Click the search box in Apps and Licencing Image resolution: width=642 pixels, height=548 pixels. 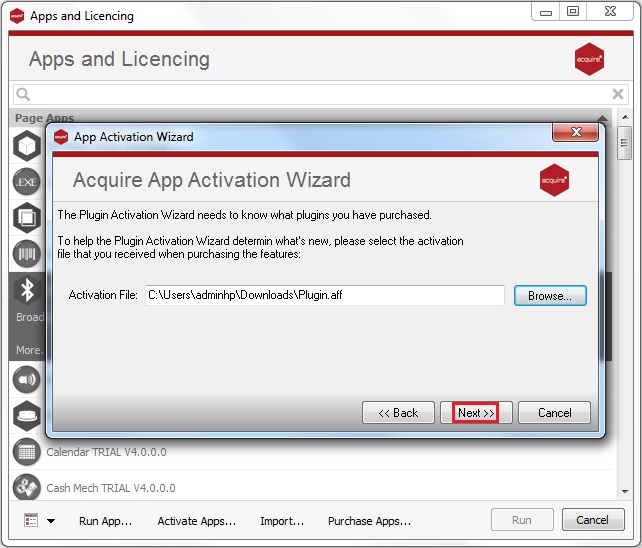321,94
